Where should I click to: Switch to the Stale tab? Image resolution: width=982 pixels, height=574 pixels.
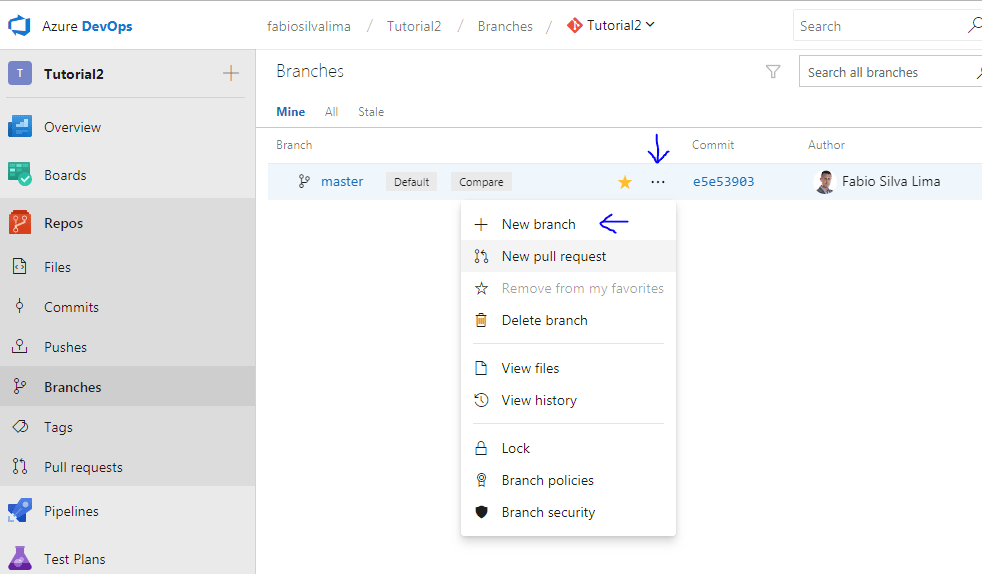[x=371, y=111]
